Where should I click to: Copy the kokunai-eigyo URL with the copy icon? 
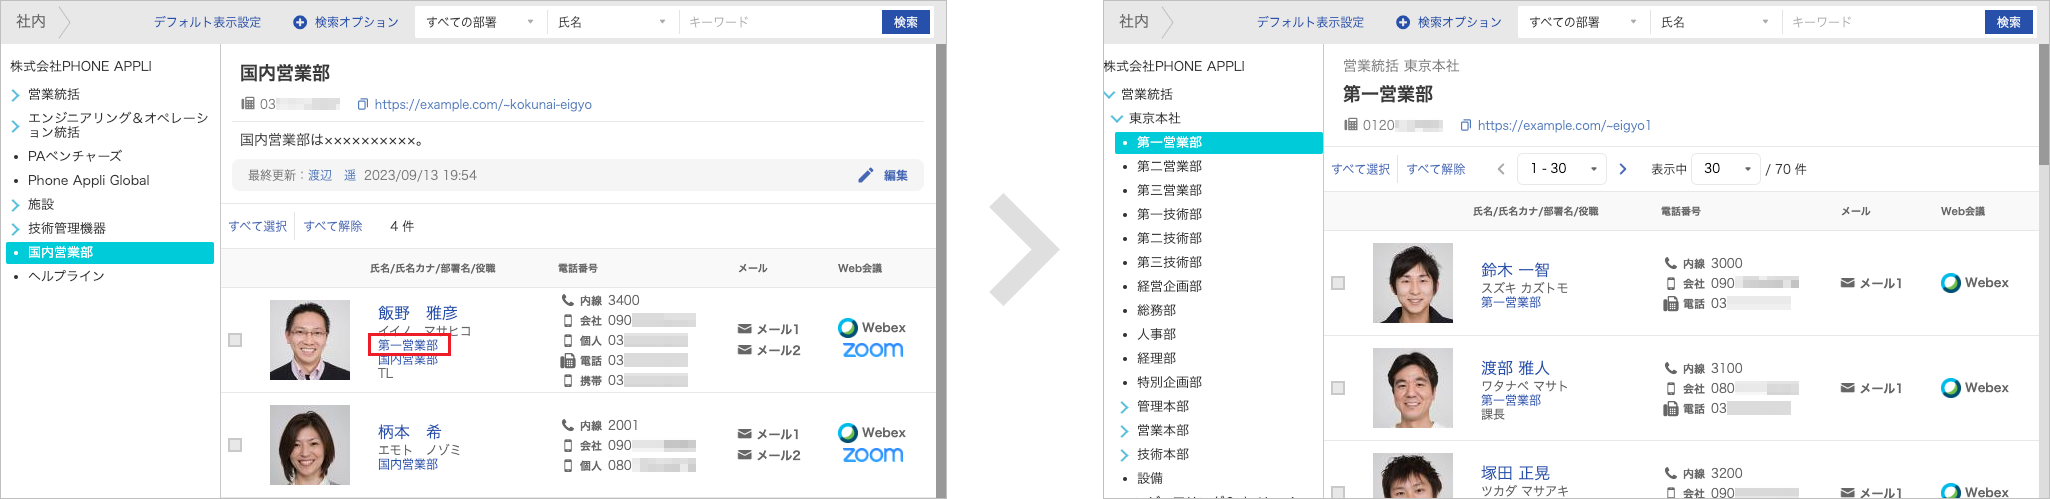click(x=363, y=104)
